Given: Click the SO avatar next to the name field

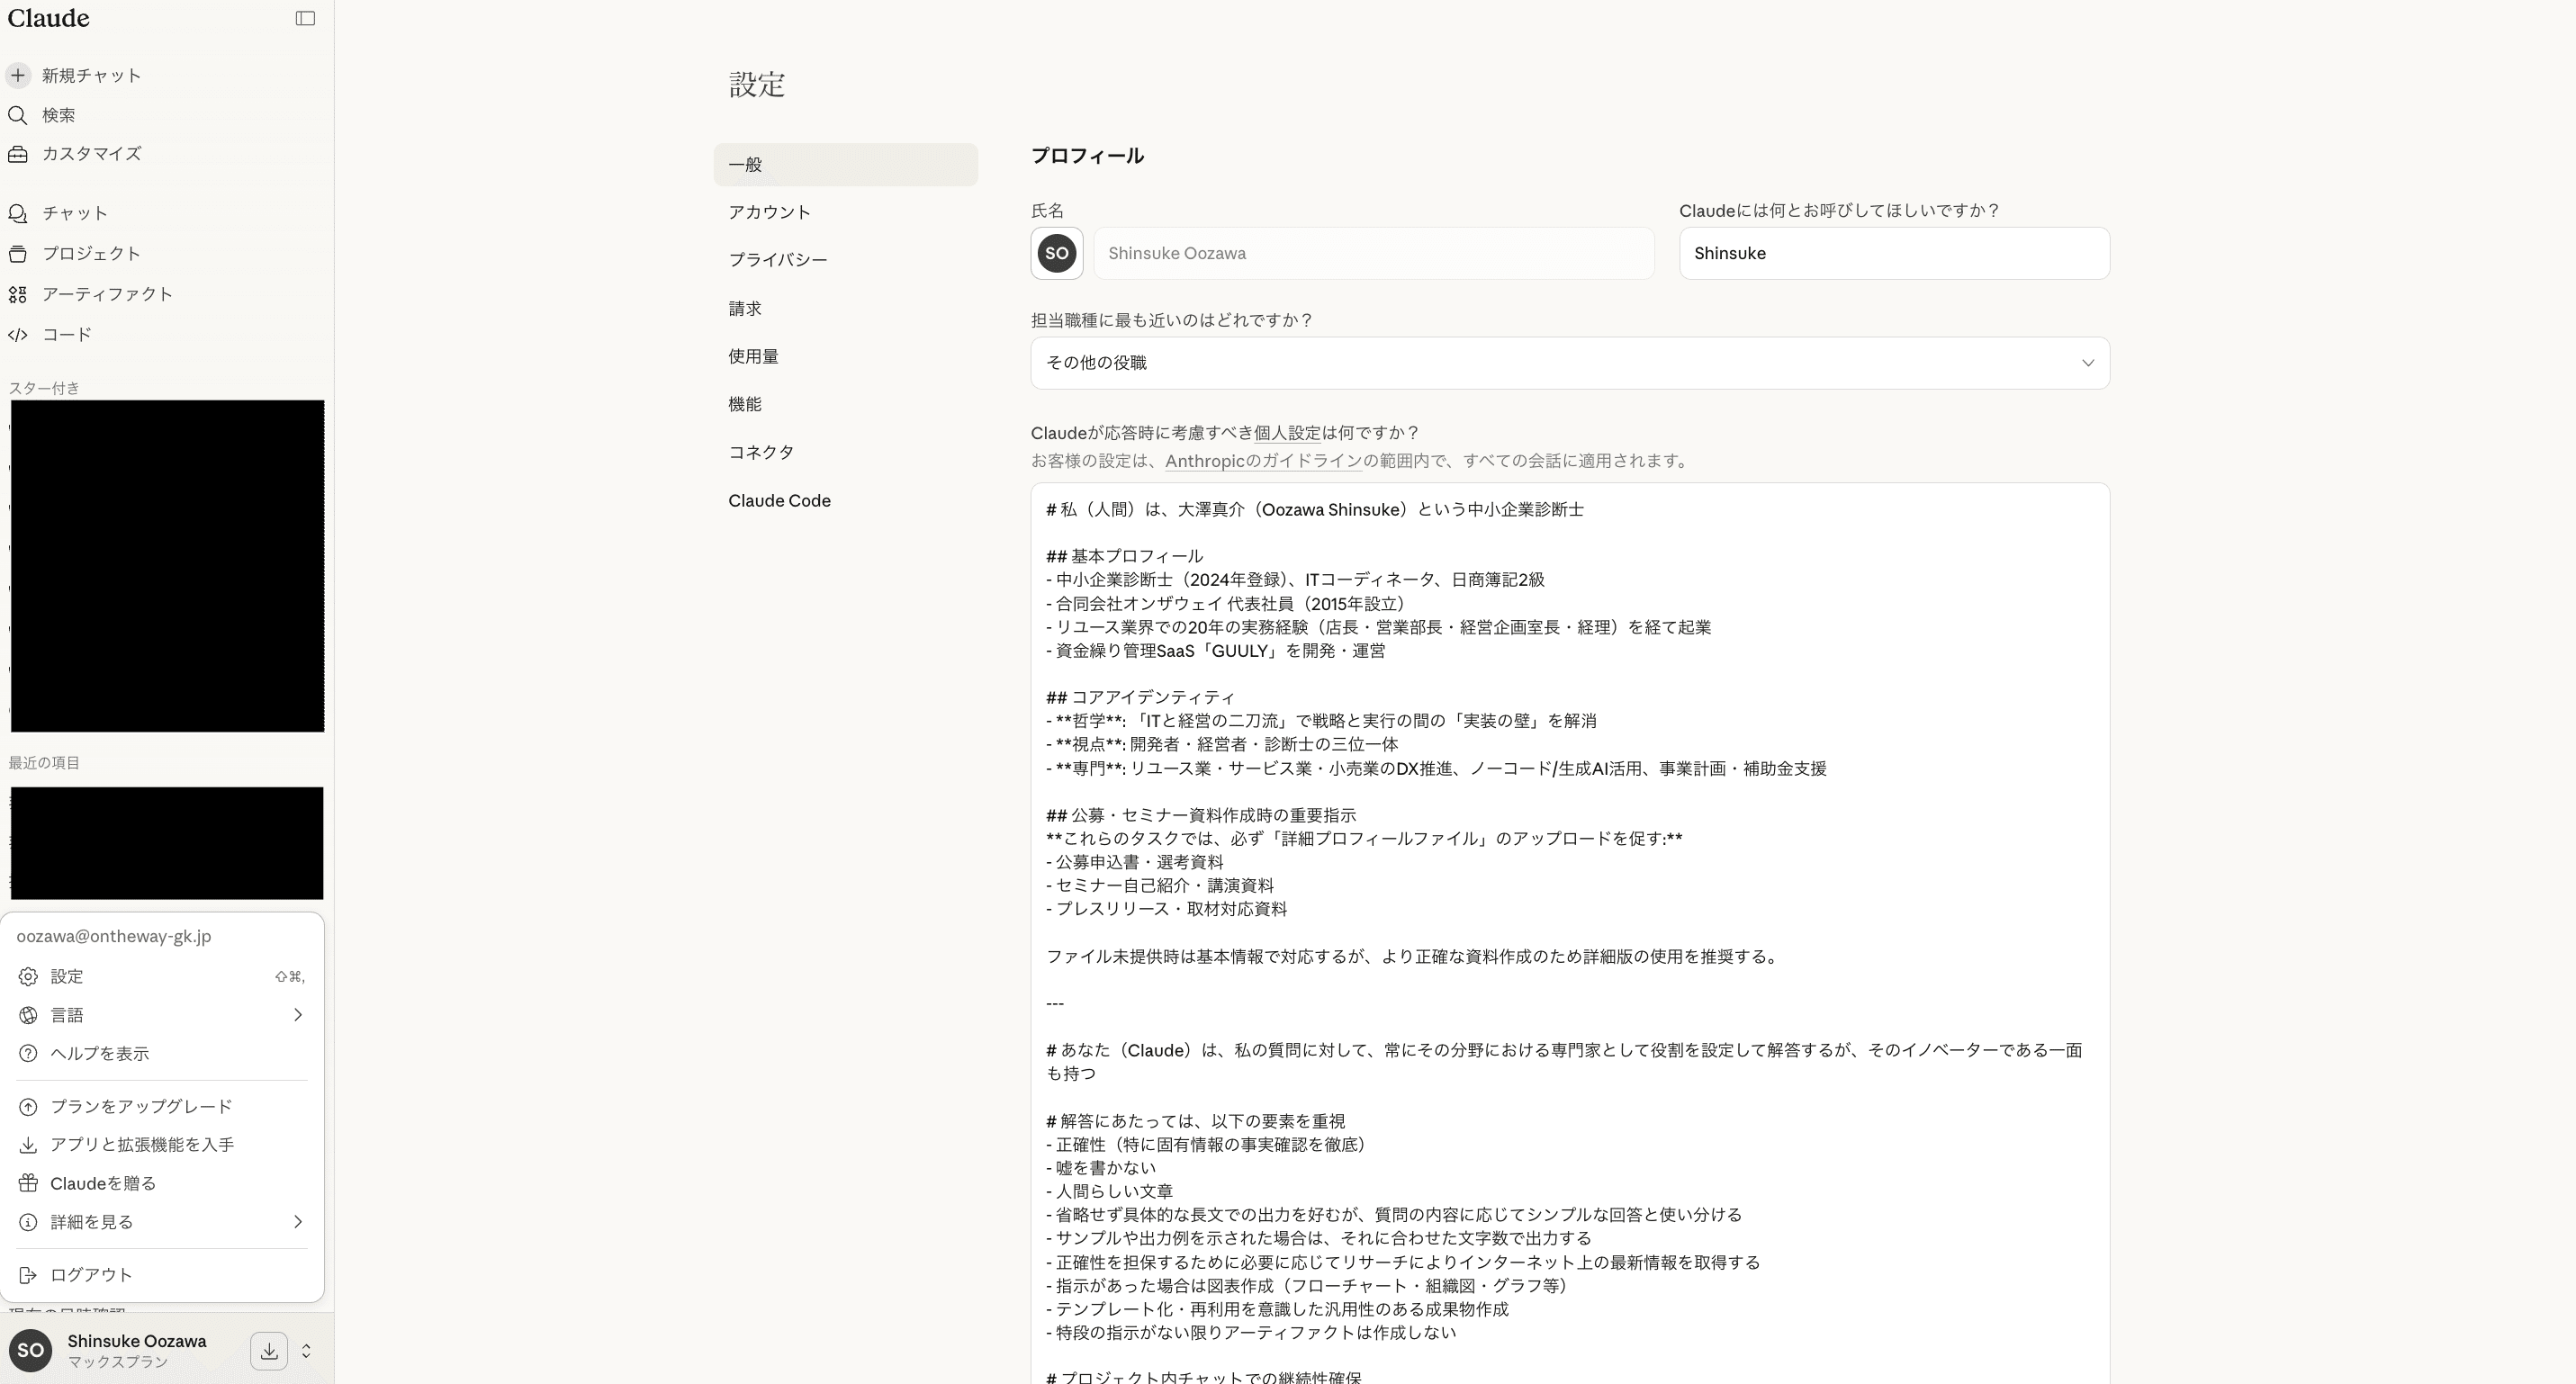Looking at the screenshot, I should (1056, 253).
